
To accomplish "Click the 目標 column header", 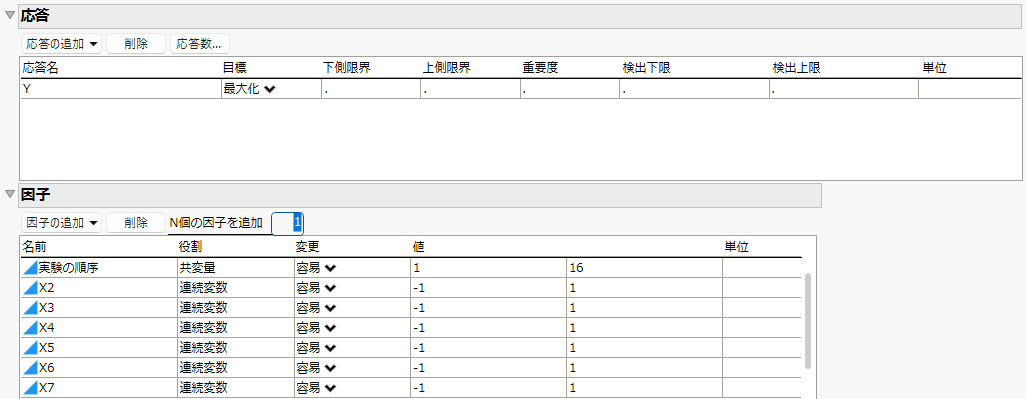I will tap(235, 67).
